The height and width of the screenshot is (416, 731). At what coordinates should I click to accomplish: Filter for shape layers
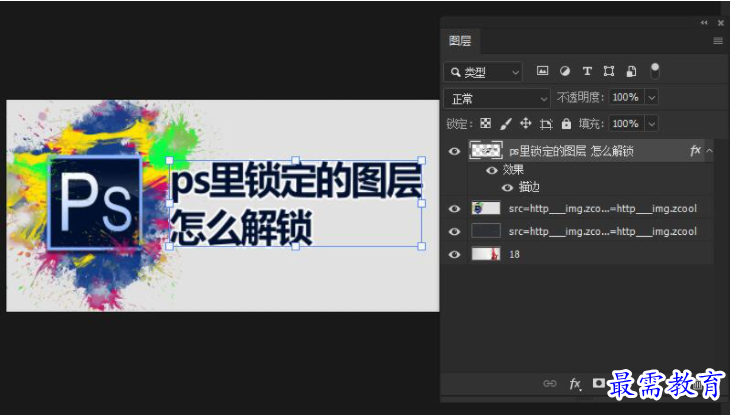point(609,71)
